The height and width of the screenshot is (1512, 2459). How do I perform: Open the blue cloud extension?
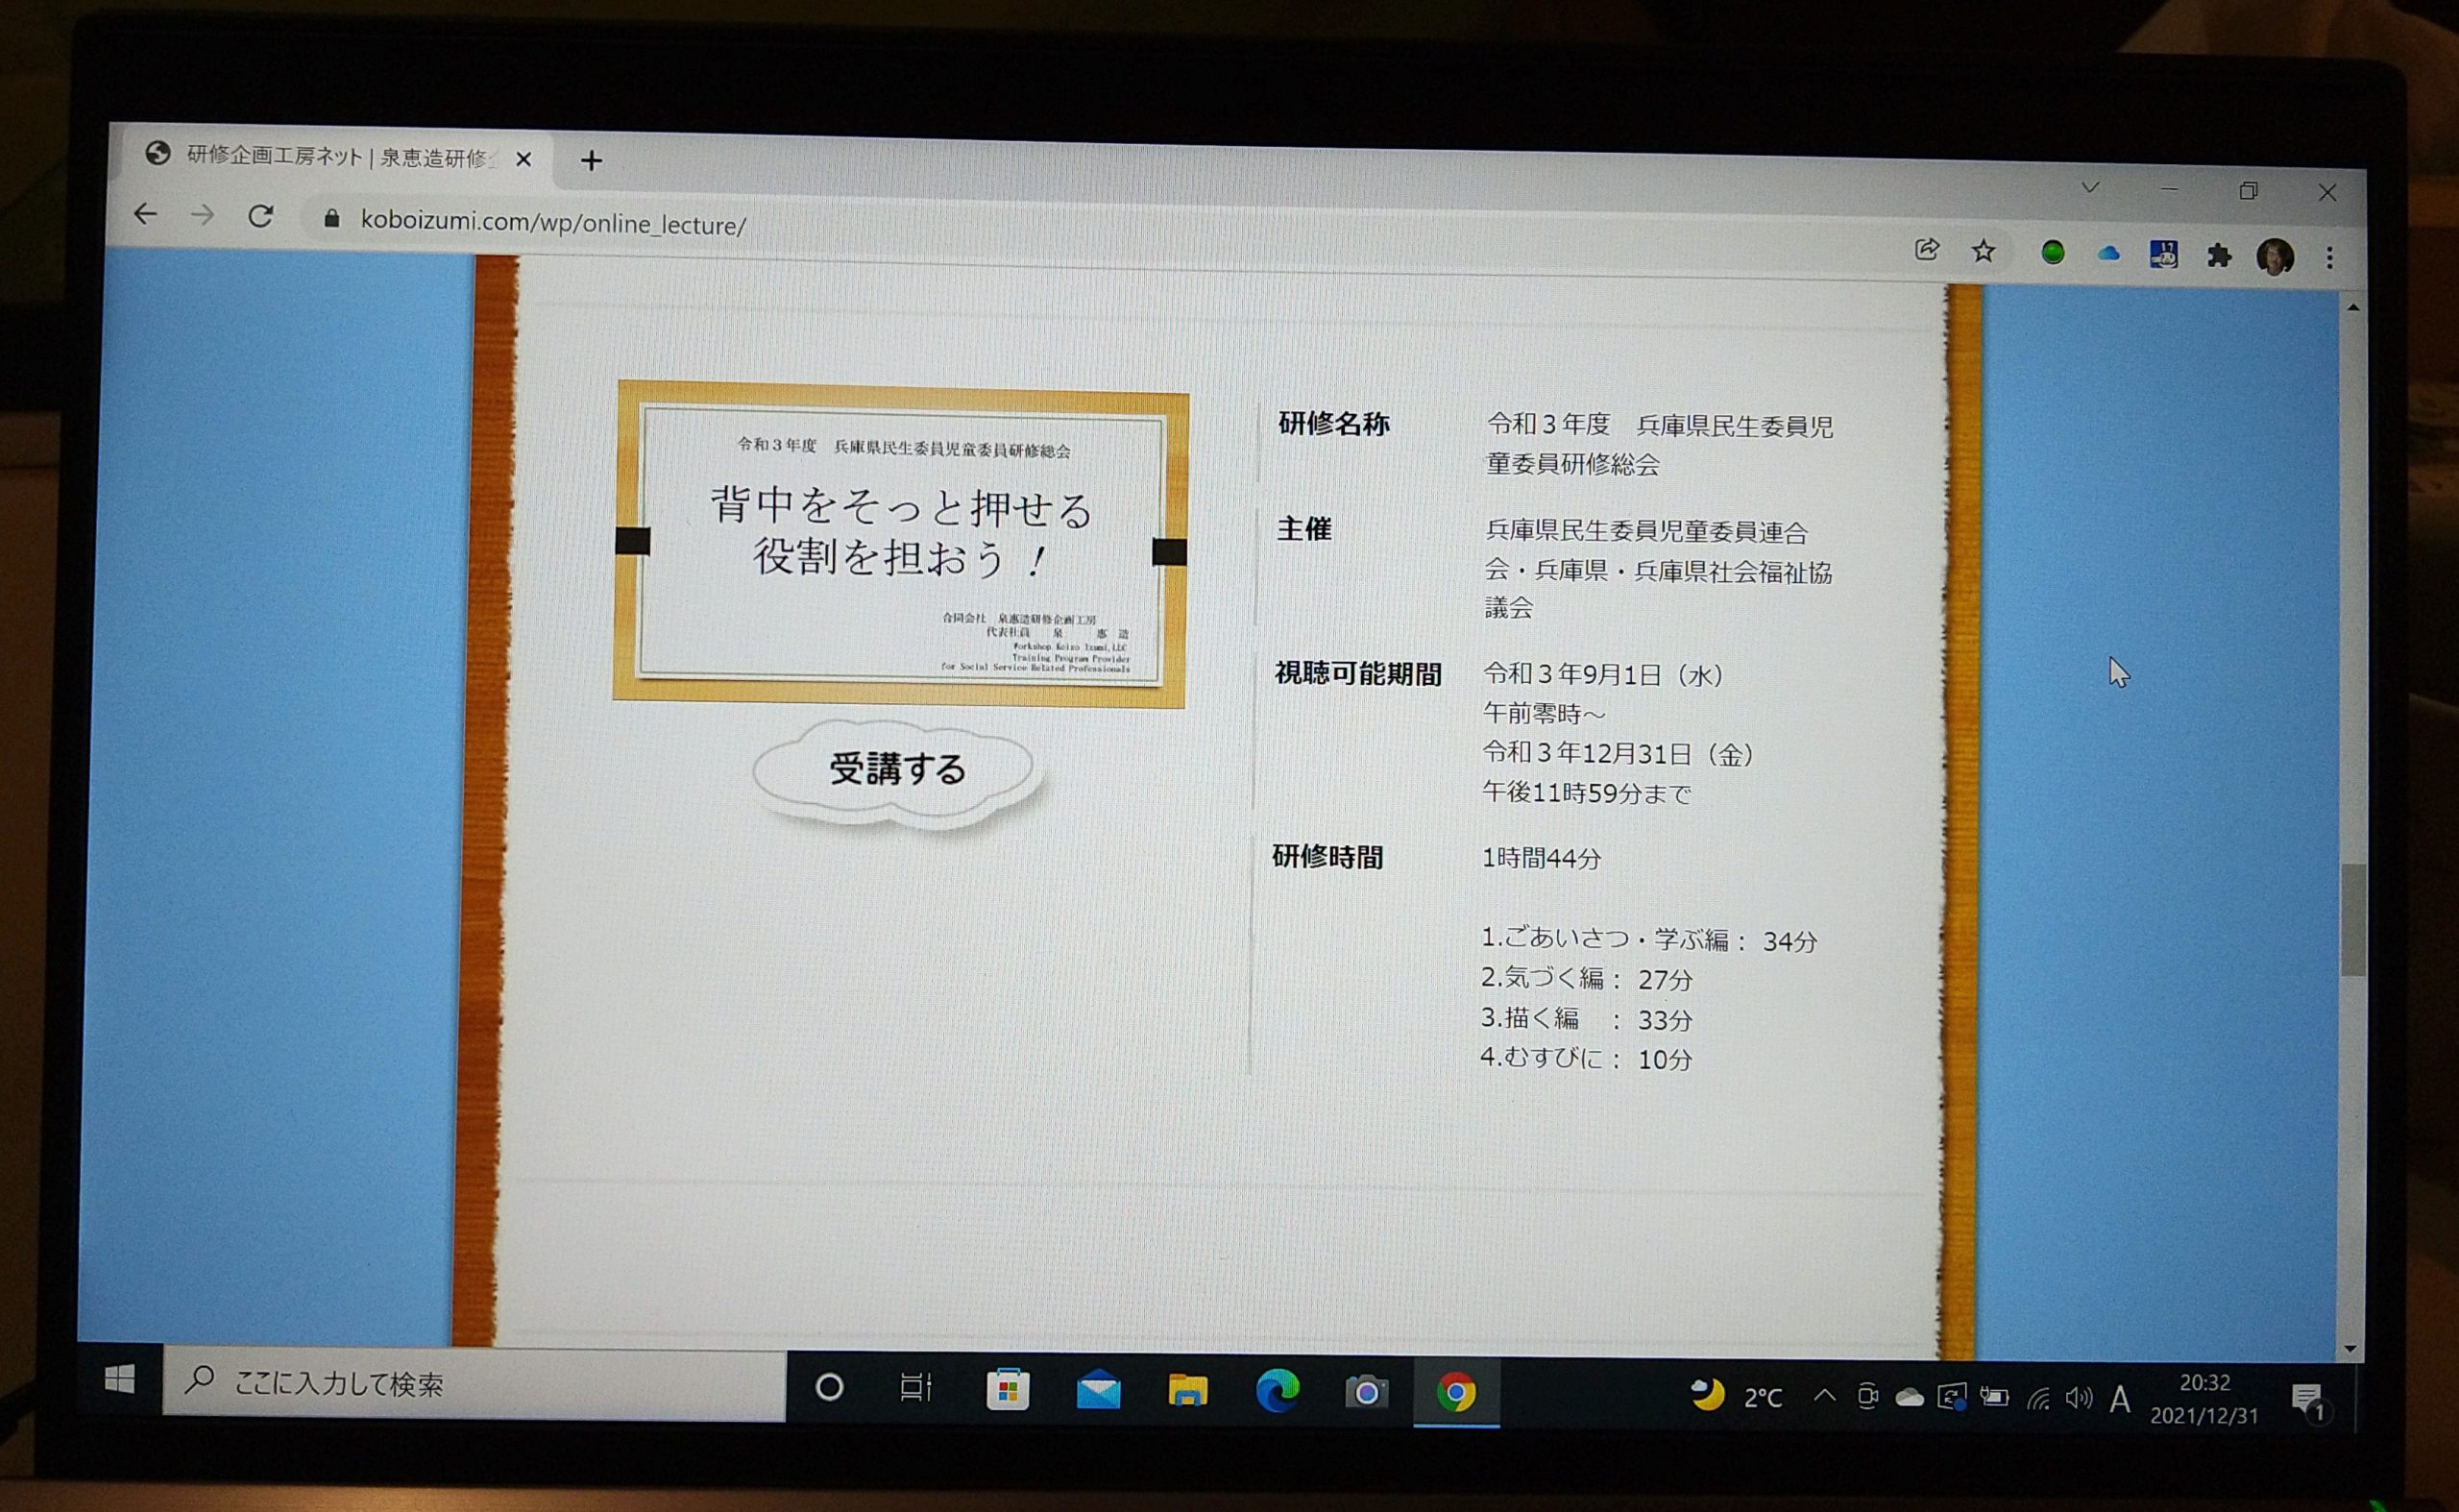(2108, 254)
